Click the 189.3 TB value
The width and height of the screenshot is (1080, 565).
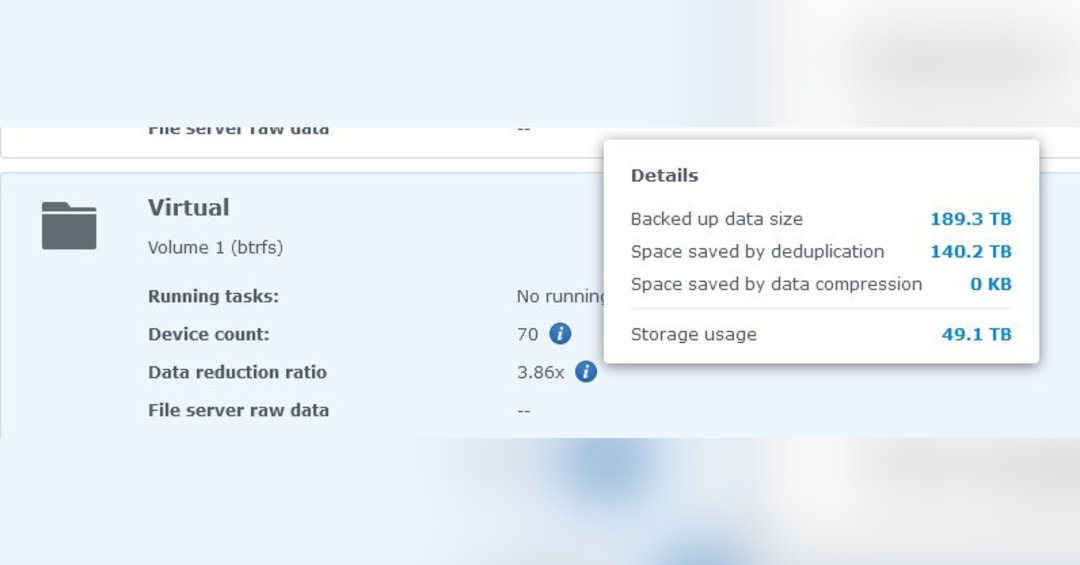point(971,219)
